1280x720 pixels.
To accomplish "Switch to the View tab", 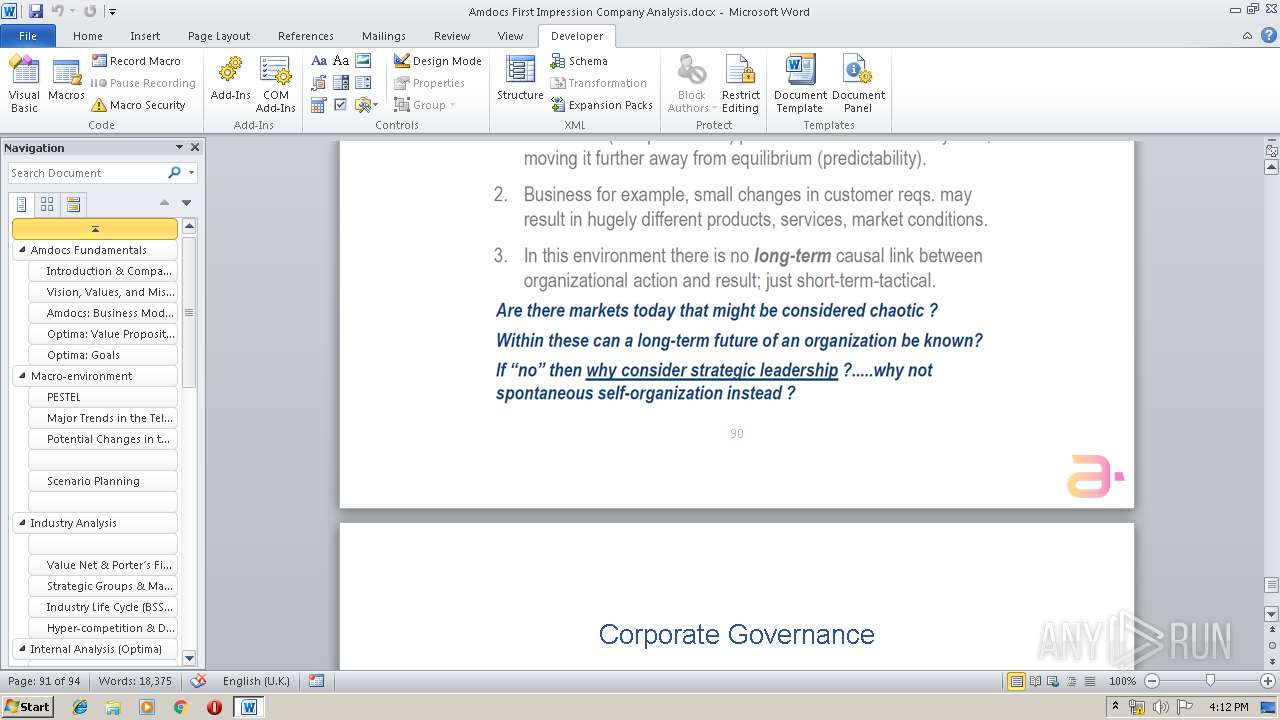I will click(x=510, y=36).
